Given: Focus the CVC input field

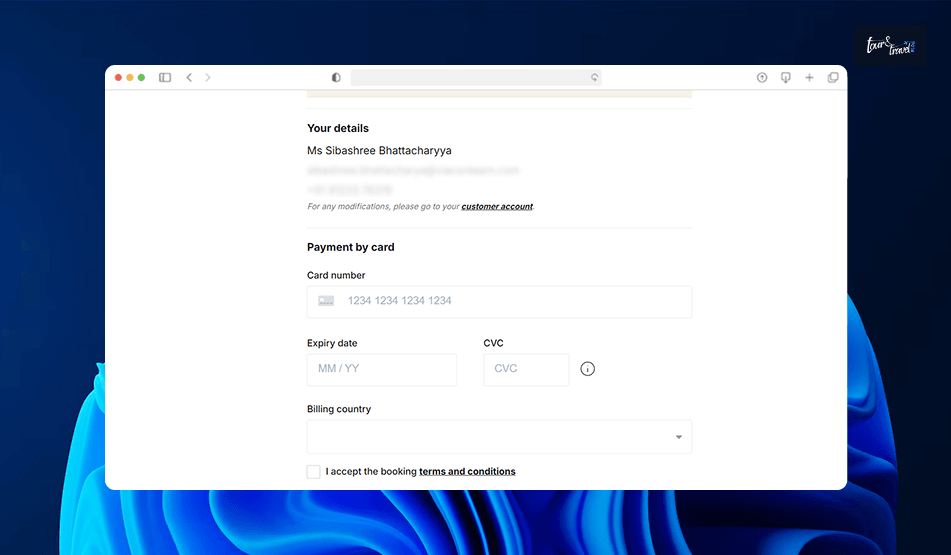Looking at the screenshot, I should point(526,369).
